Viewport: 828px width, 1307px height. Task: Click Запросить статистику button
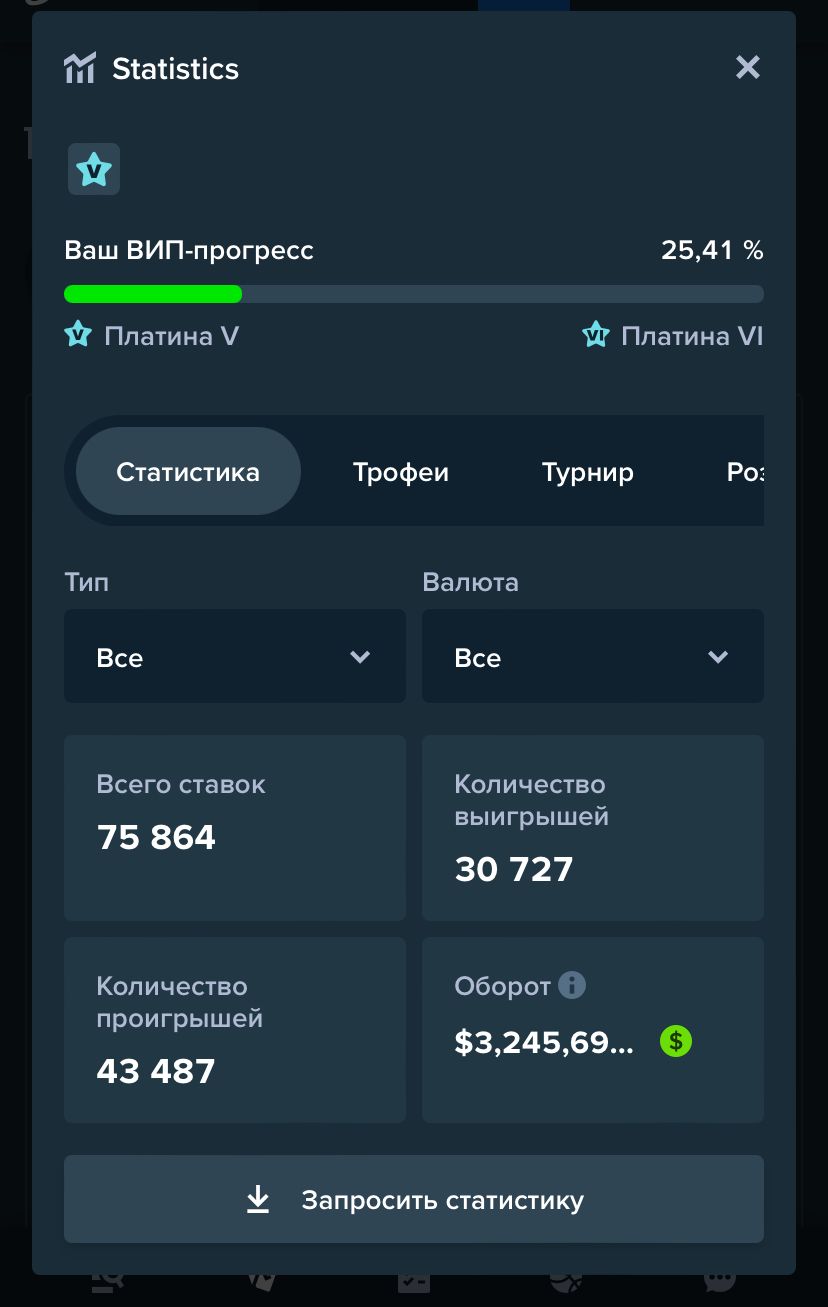pos(414,1199)
